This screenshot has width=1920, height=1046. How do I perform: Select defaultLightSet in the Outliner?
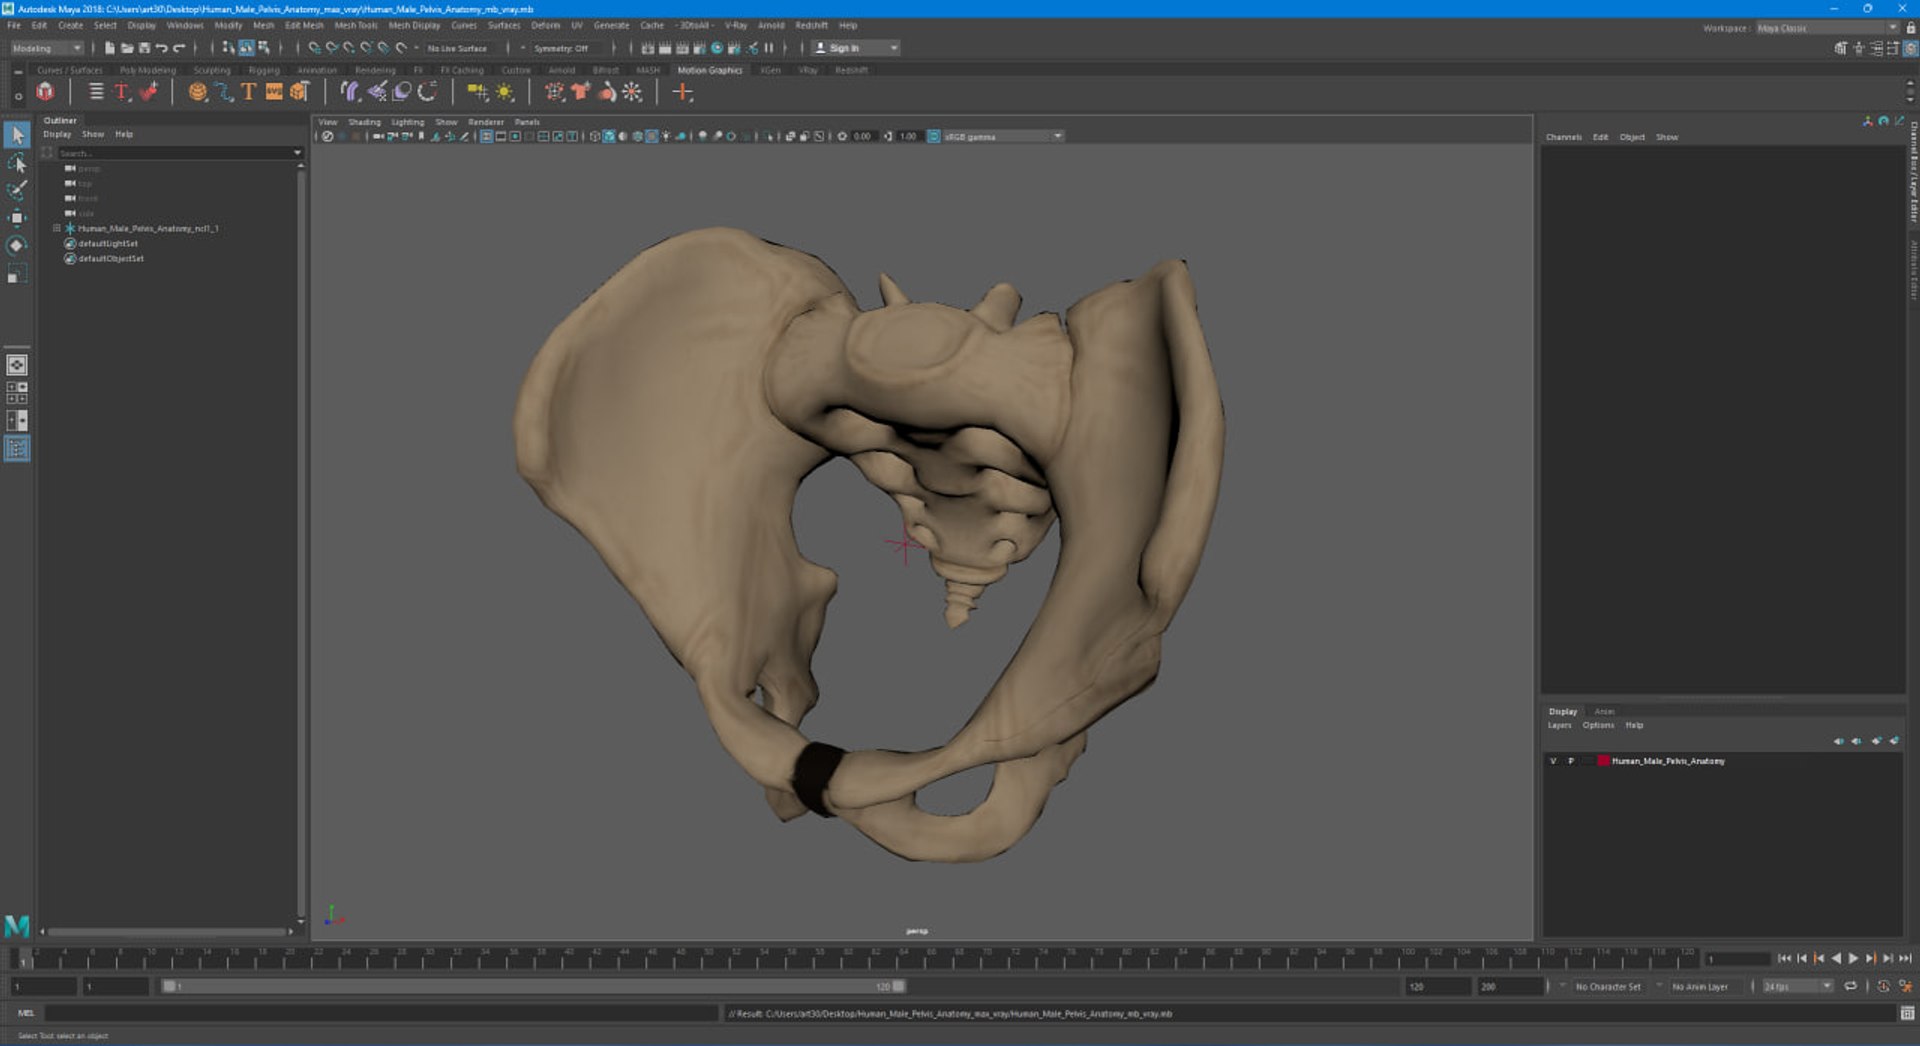(x=108, y=243)
